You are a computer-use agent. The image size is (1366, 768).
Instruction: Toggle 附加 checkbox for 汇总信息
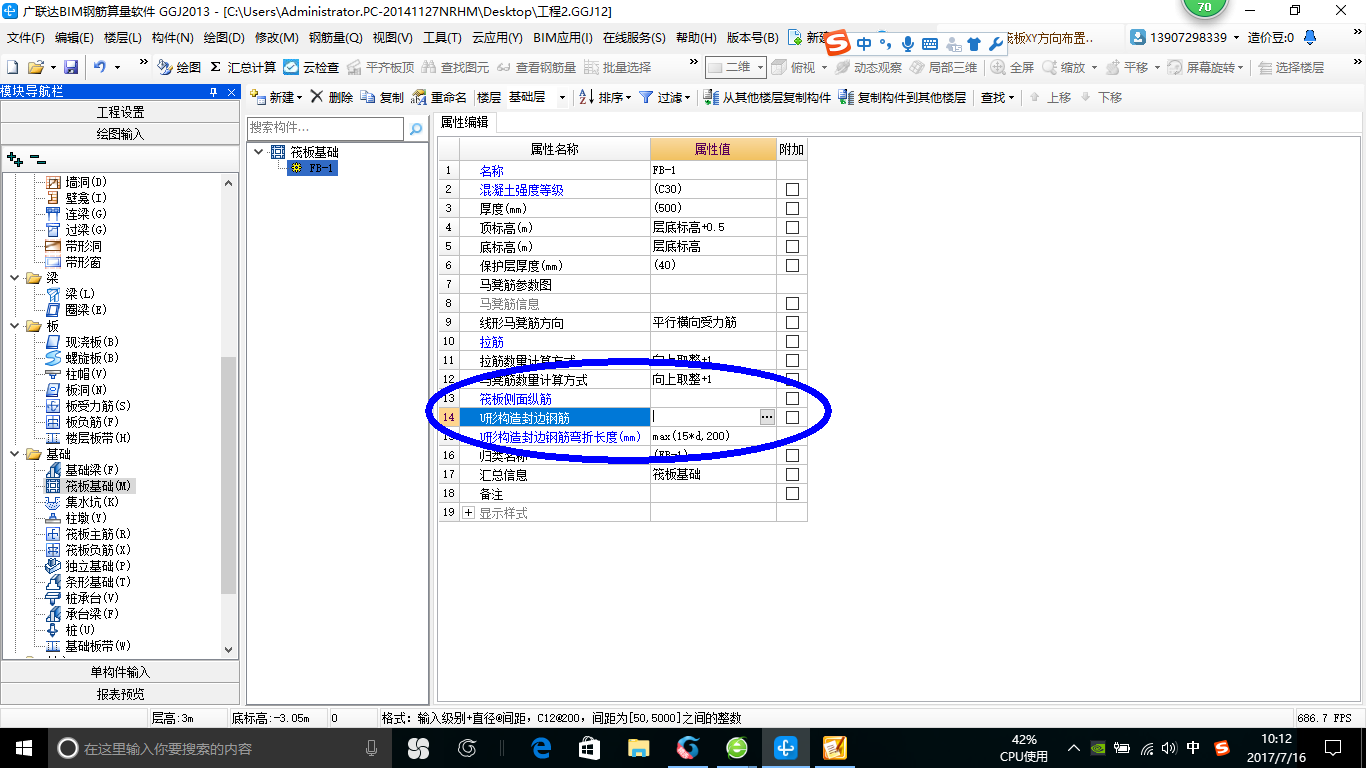(x=792, y=475)
